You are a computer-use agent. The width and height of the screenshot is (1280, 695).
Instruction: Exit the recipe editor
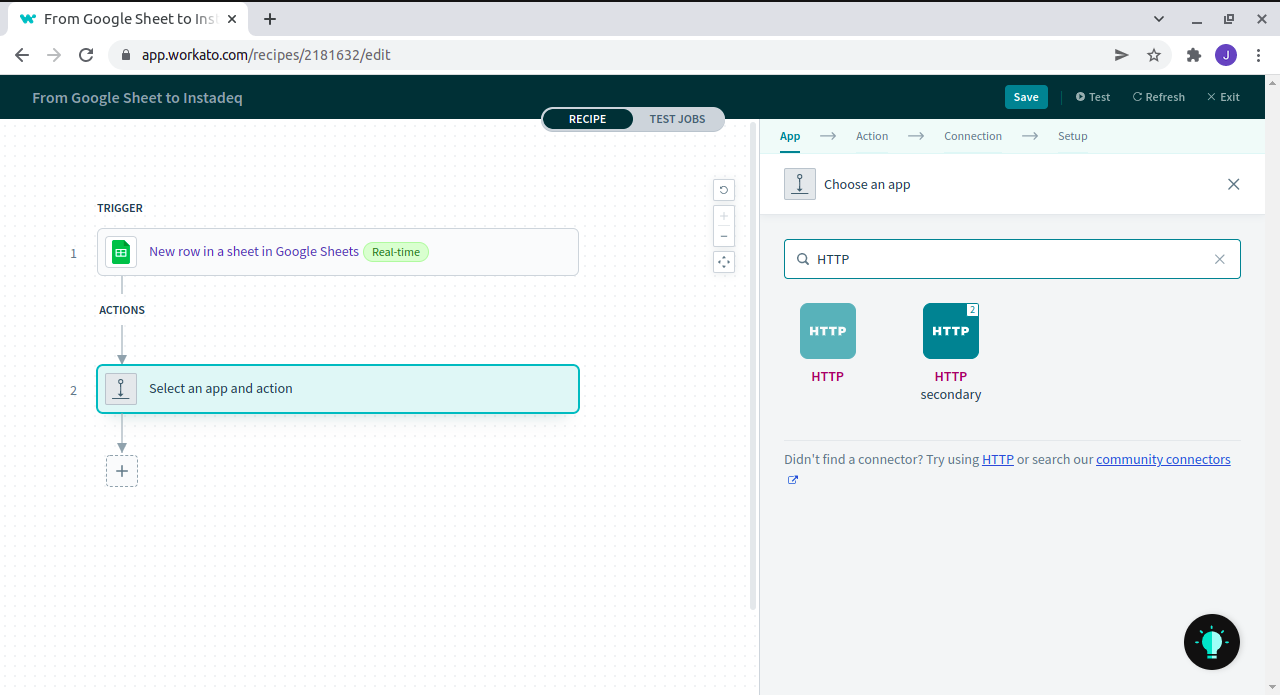click(x=1223, y=97)
